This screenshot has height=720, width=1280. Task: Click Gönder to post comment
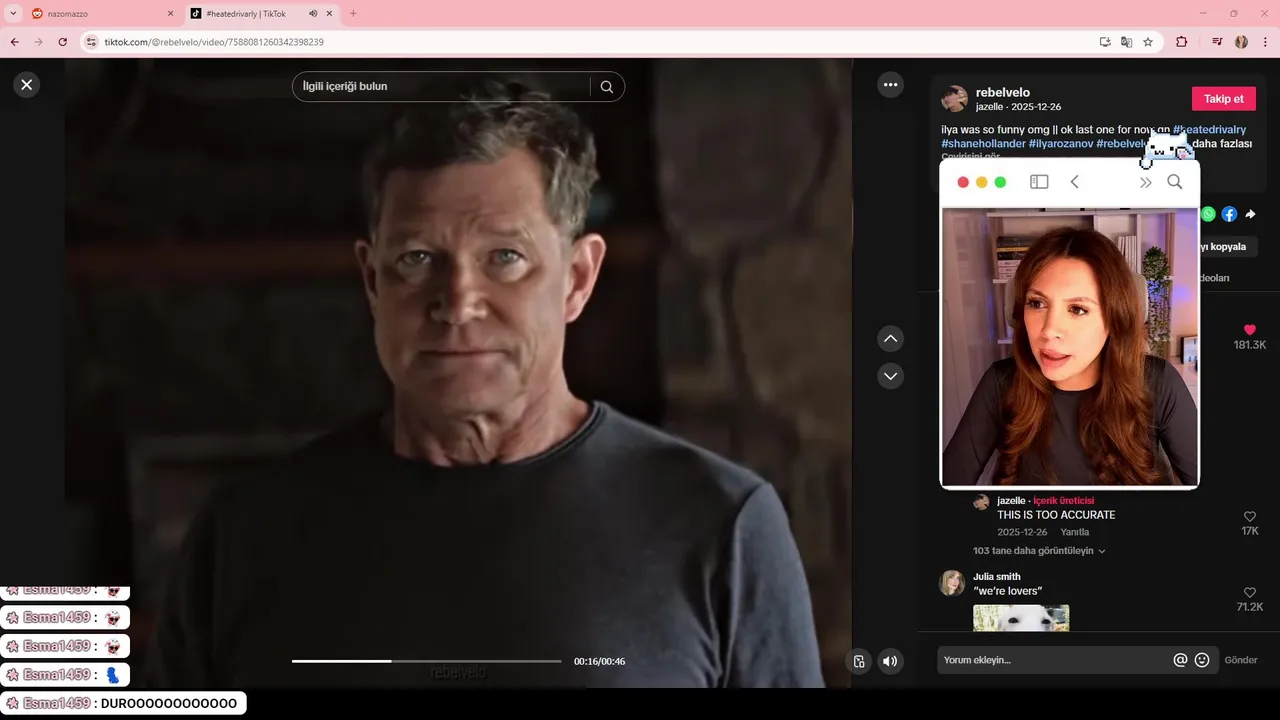pos(1241,660)
